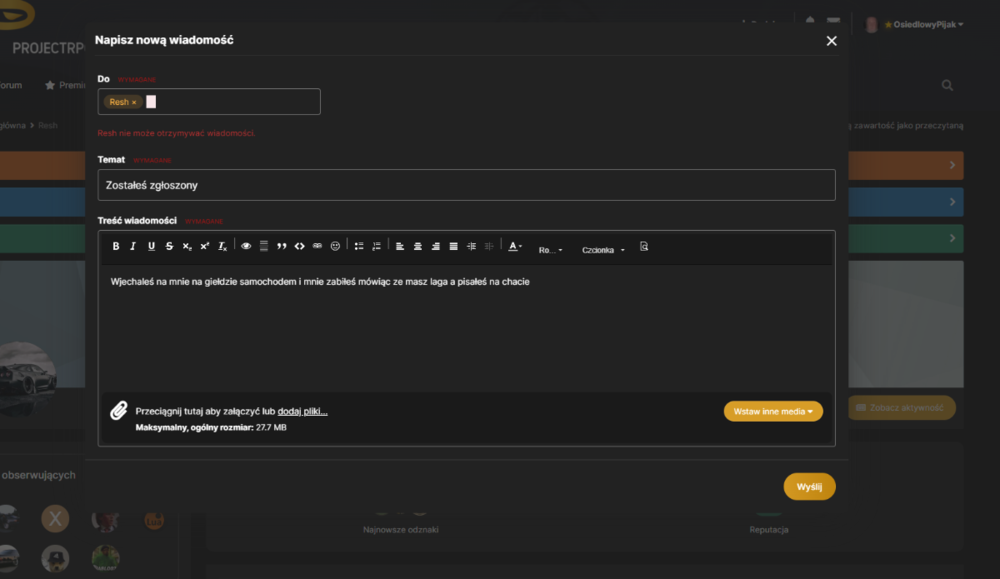Preview the message

[643, 246]
